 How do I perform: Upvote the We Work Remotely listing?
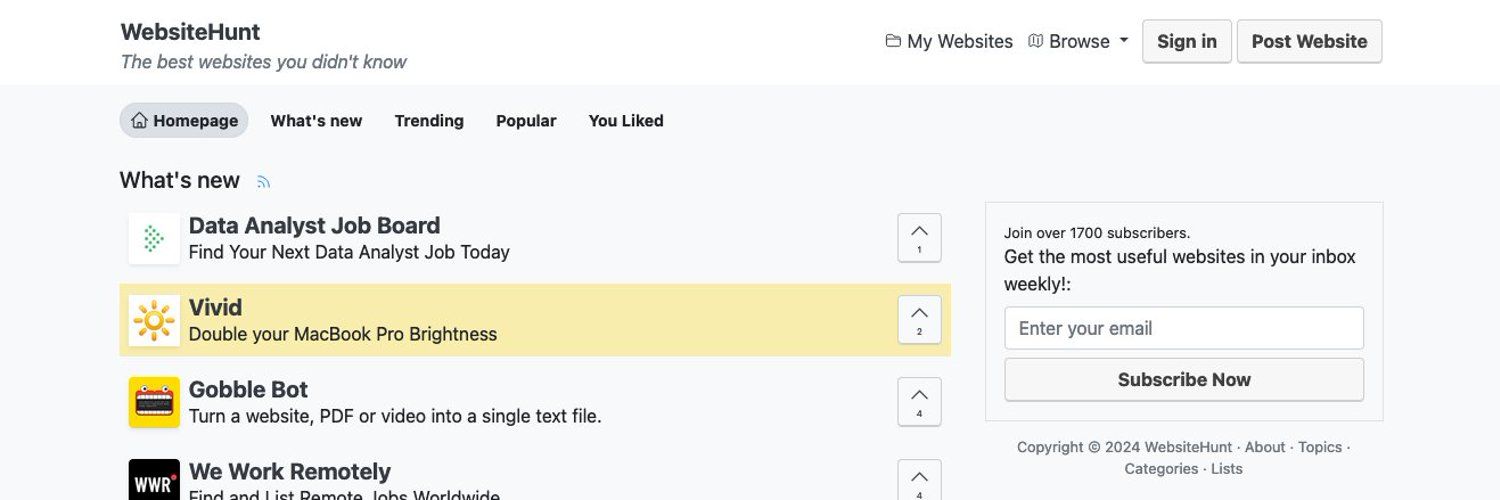point(919,480)
